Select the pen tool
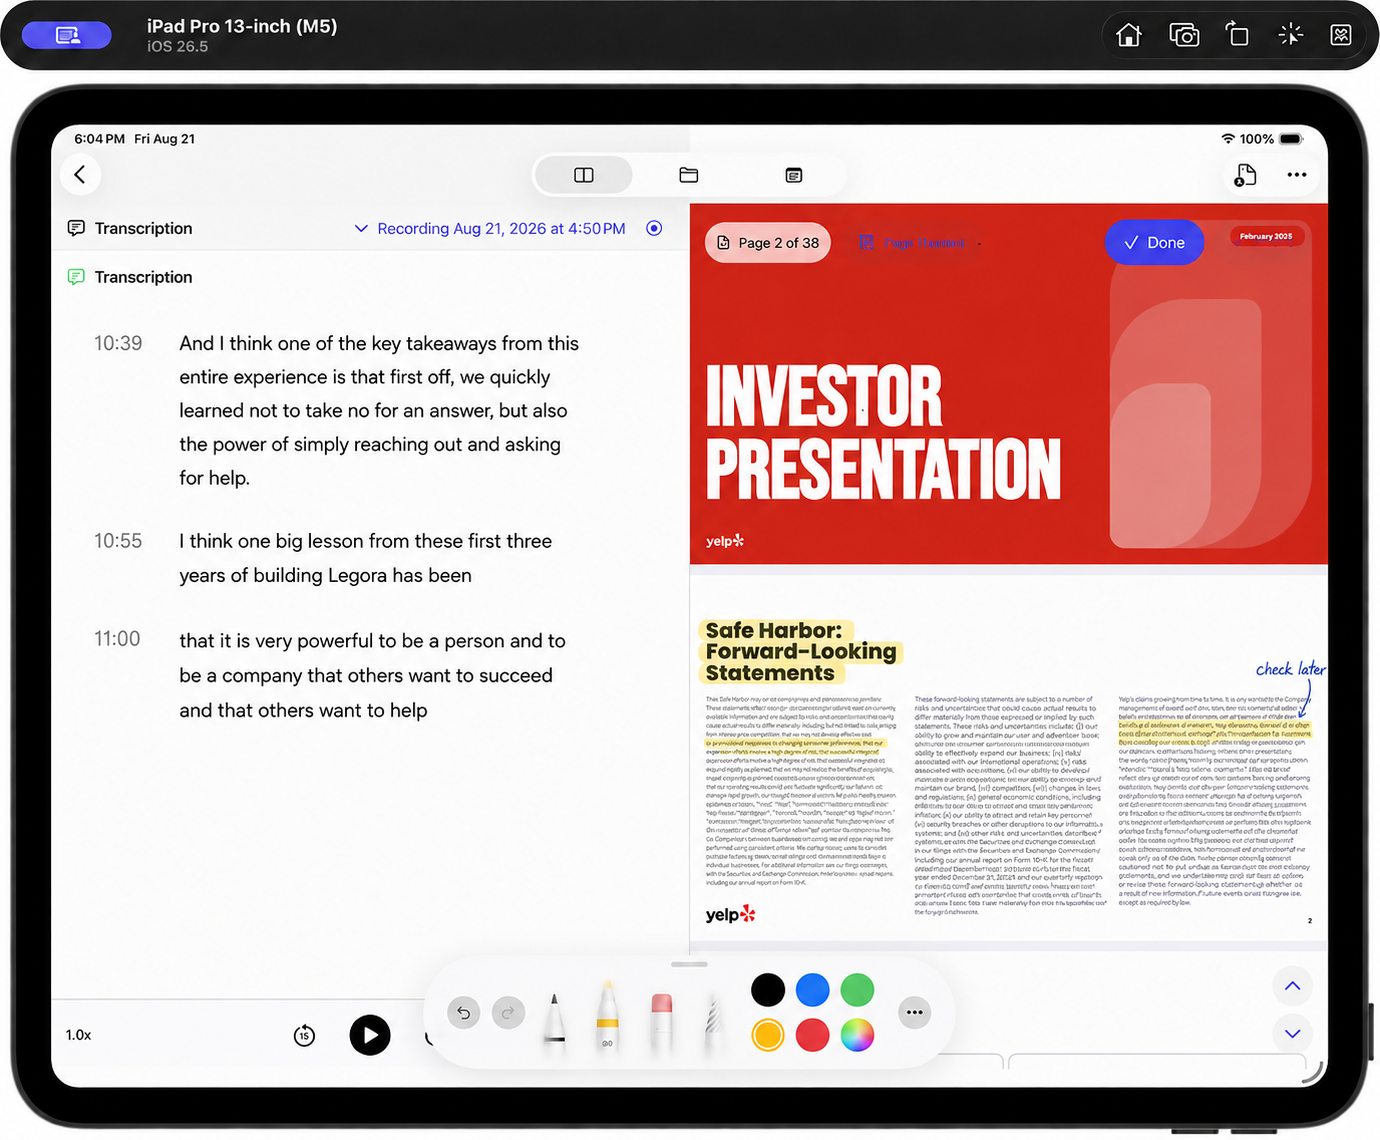 [555, 1020]
